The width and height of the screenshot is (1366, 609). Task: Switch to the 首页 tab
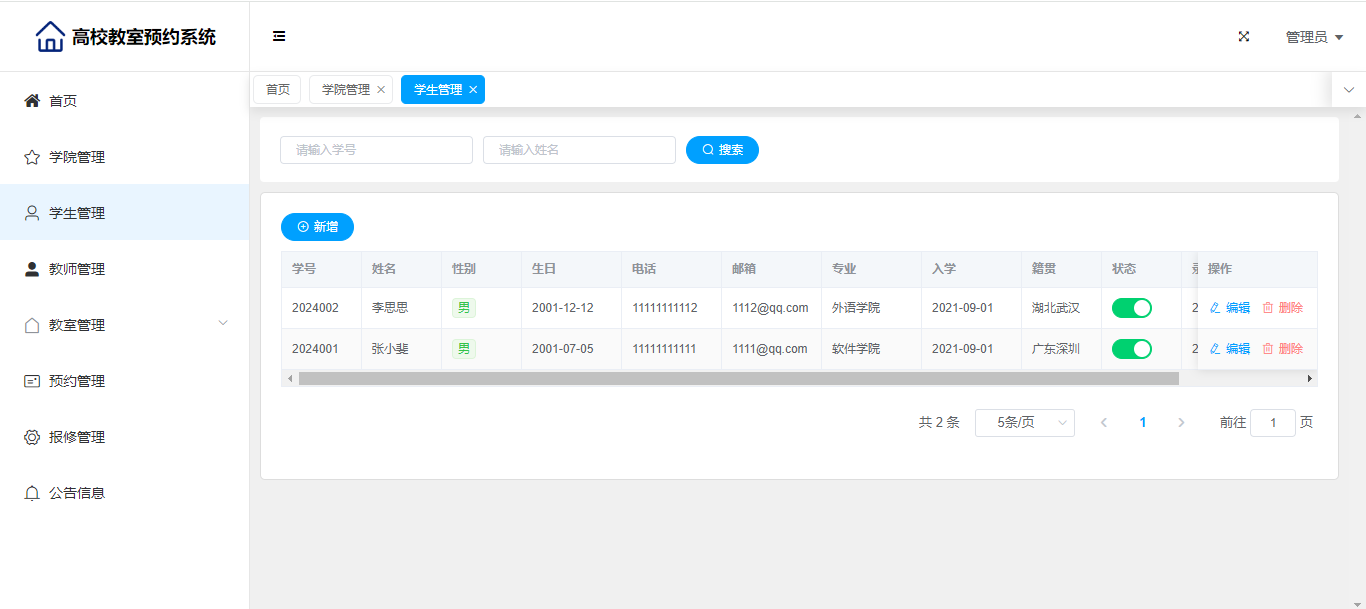click(x=277, y=90)
